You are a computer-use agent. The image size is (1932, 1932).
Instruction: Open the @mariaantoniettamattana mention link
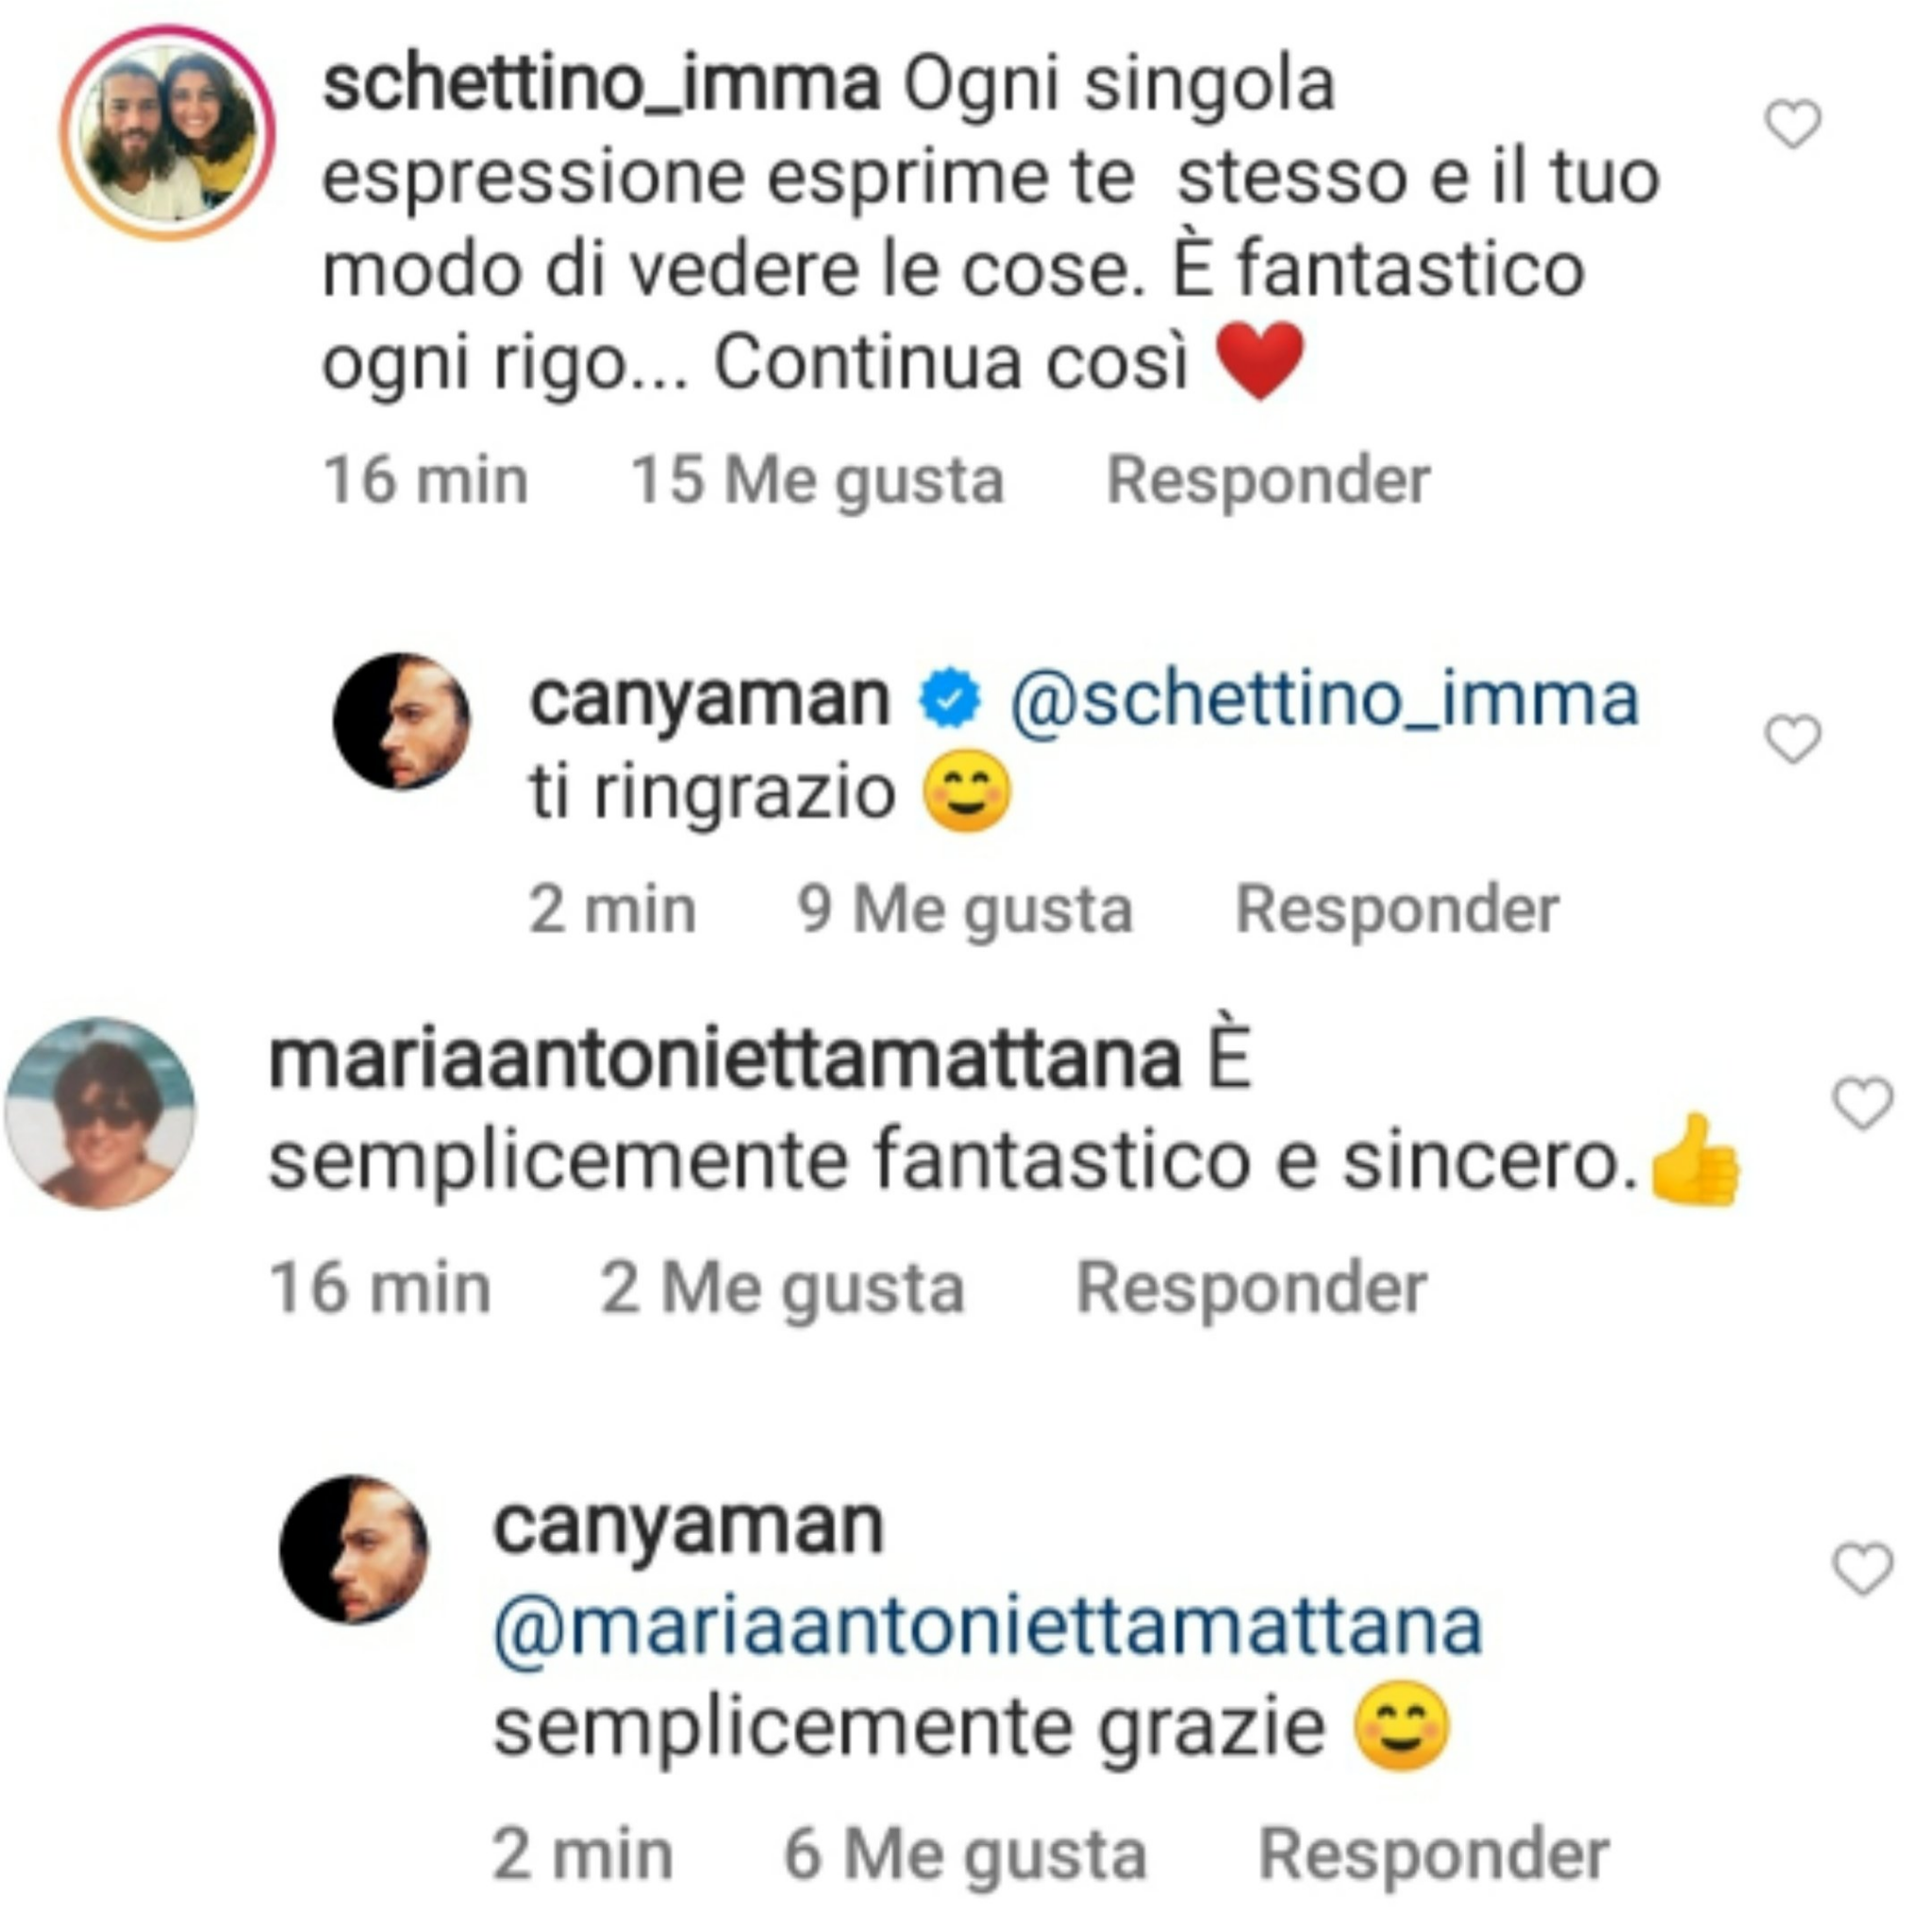pyautogui.click(x=987, y=1627)
